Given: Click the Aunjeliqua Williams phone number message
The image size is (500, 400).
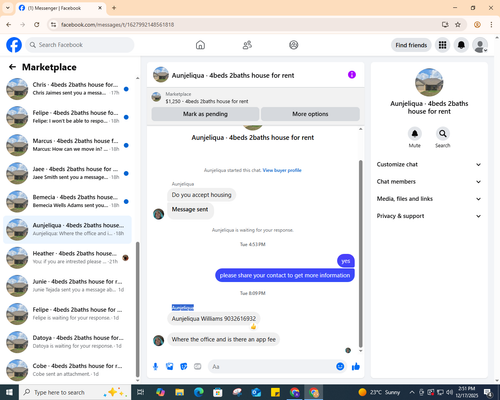Looking at the screenshot, I should 214,319.
